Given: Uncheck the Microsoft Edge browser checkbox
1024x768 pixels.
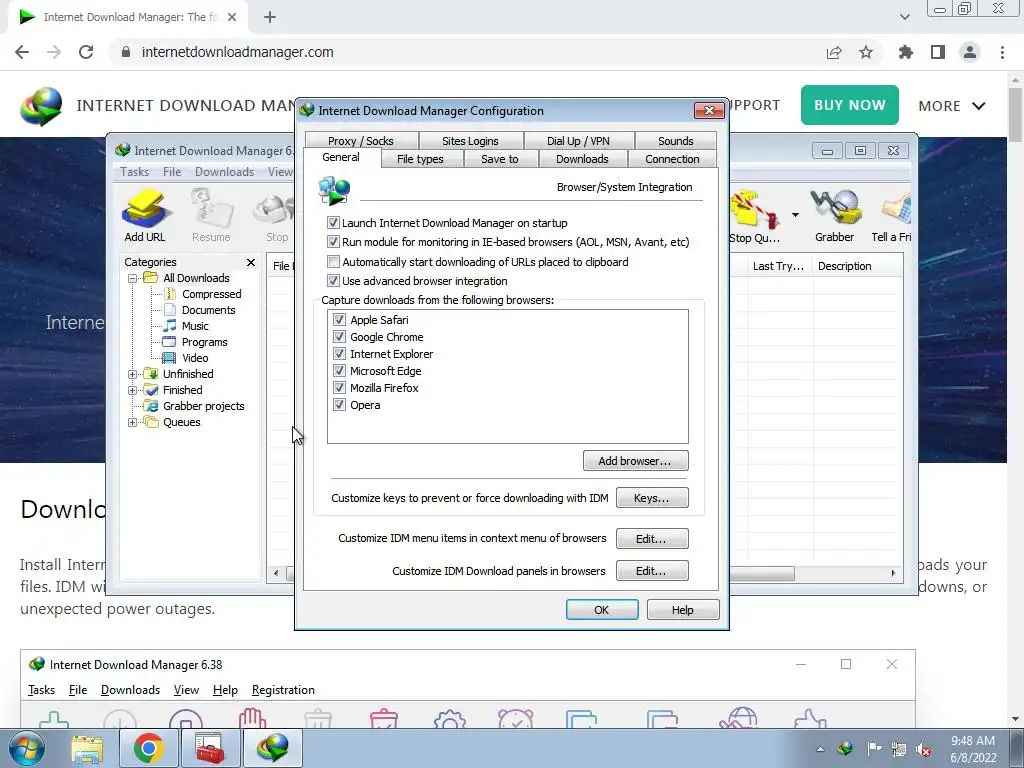Looking at the screenshot, I should [x=339, y=370].
